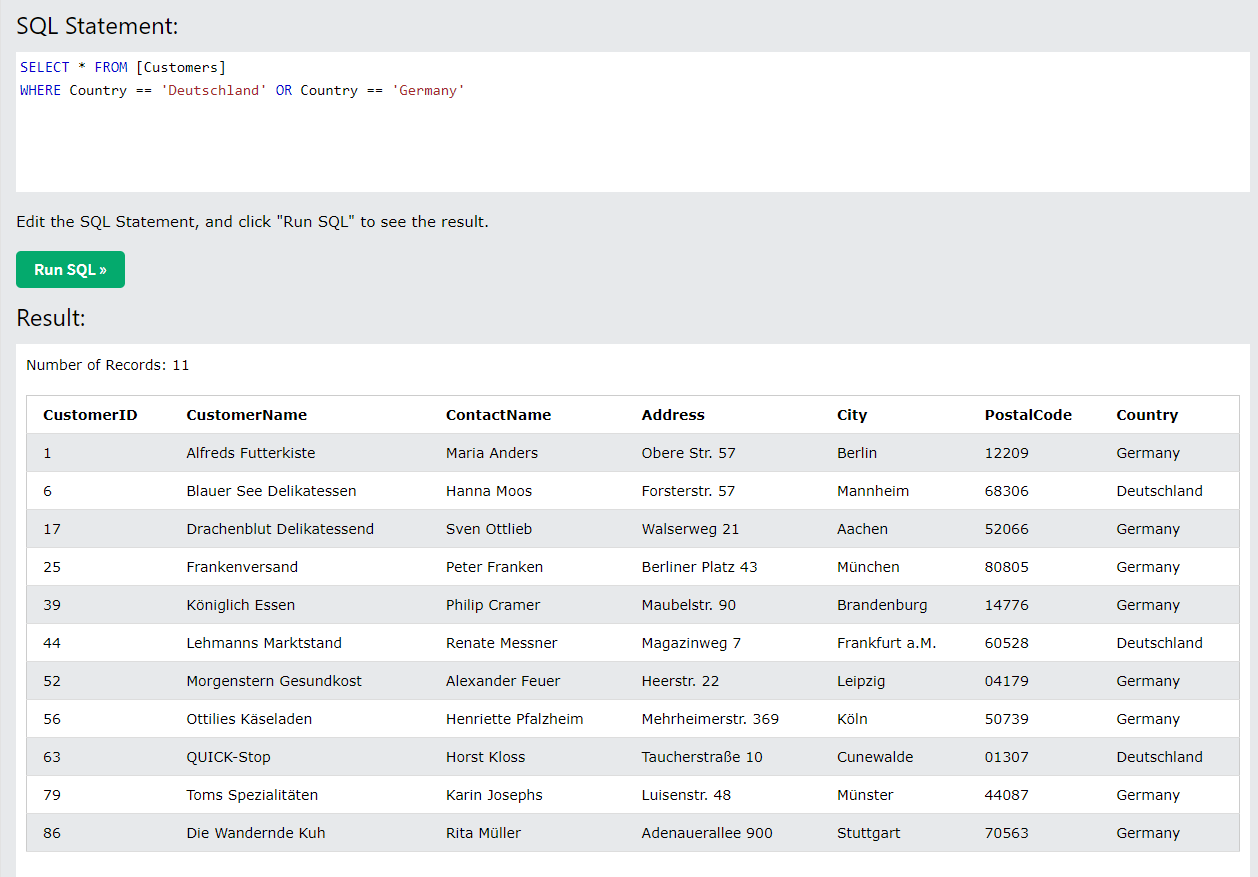
Task: Click Lehmanns Marktstand customer name
Action: tap(264, 643)
